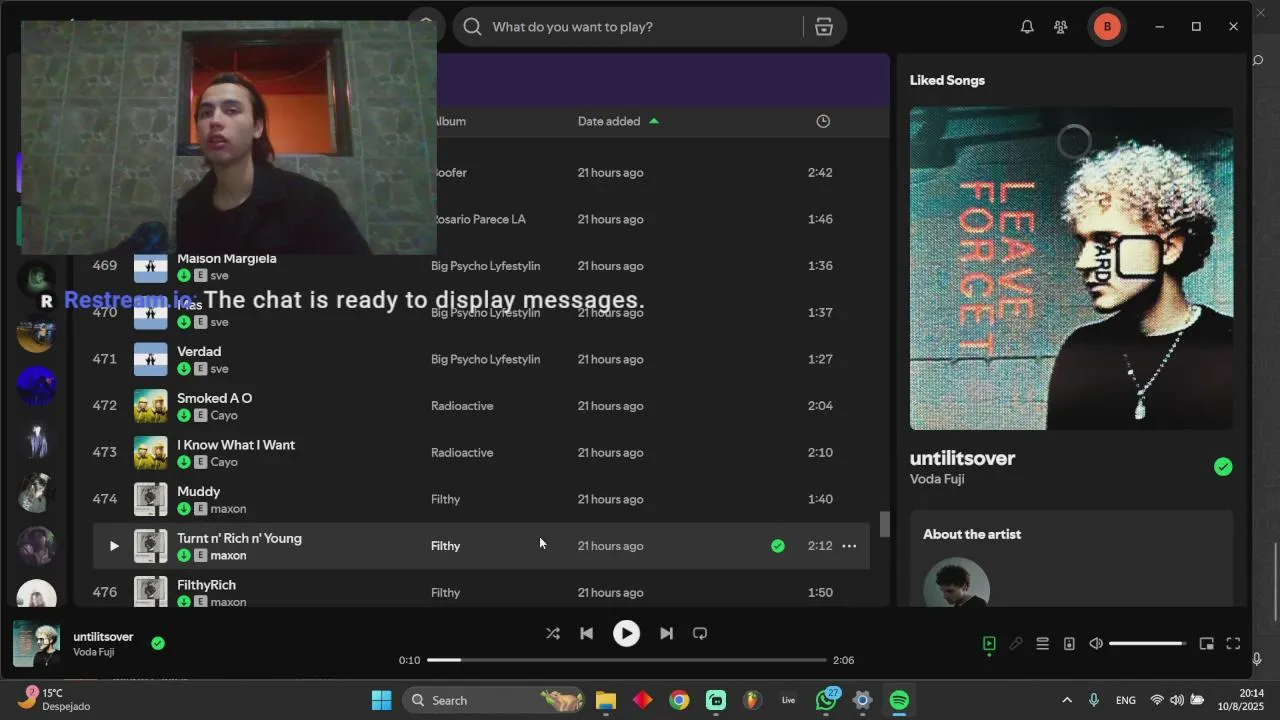Sort by the duration clock icon
Image resolution: width=1280 pixels, height=720 pixels.
click(x=823, y=121)
